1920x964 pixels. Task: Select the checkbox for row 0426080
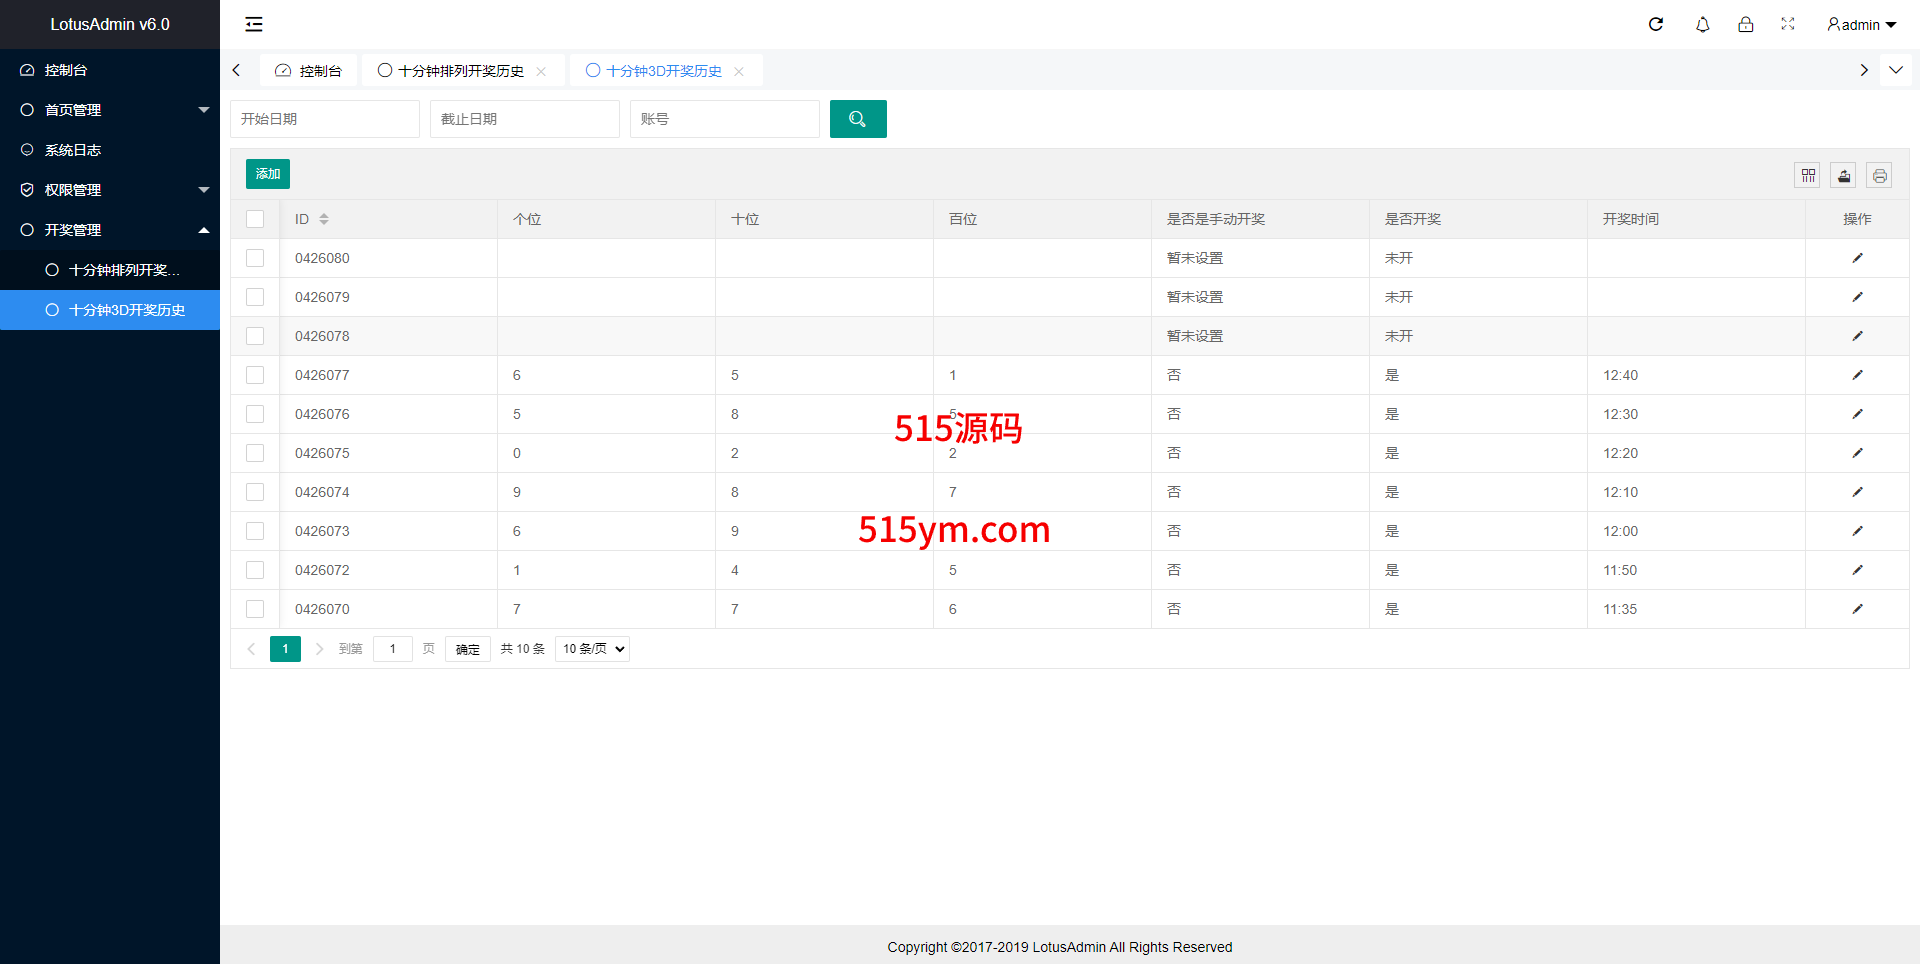[x=255, y=258]
